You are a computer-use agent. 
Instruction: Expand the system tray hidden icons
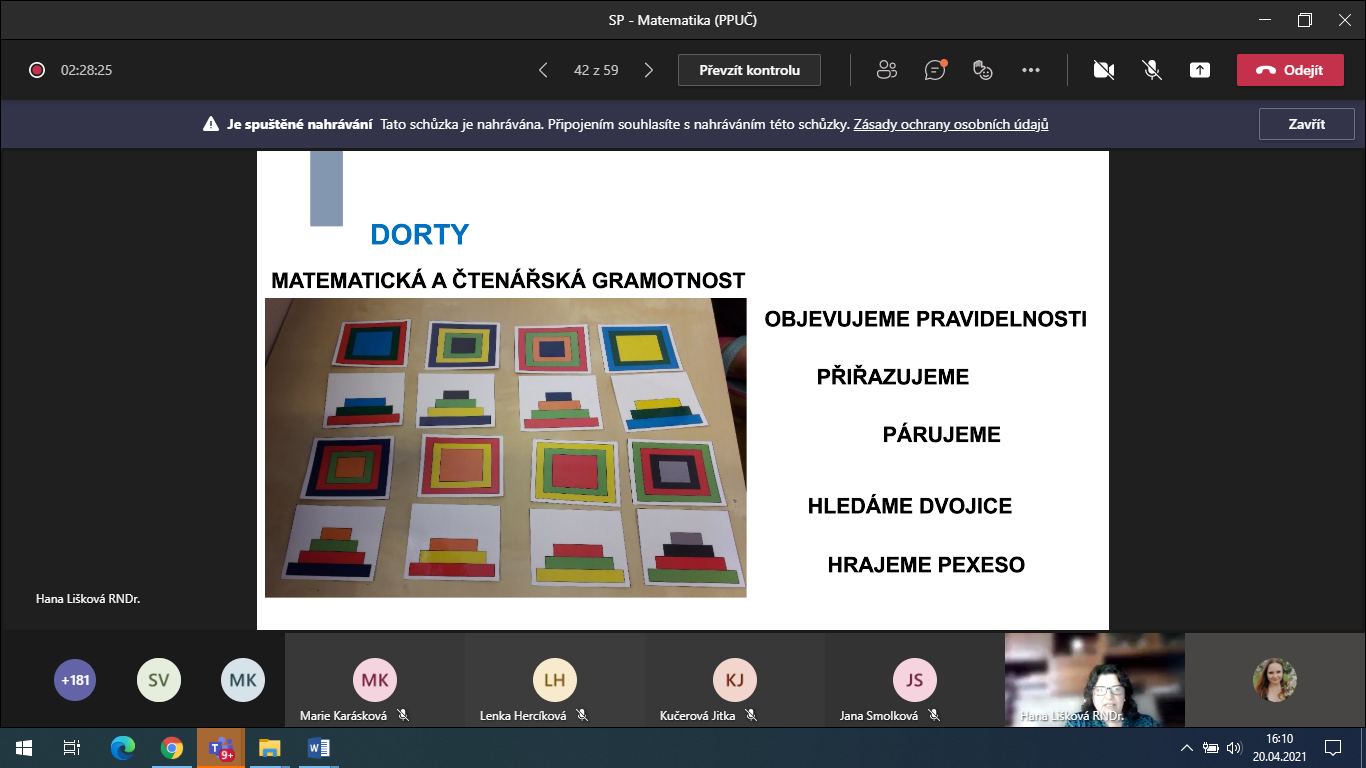tap(1186, 748)
